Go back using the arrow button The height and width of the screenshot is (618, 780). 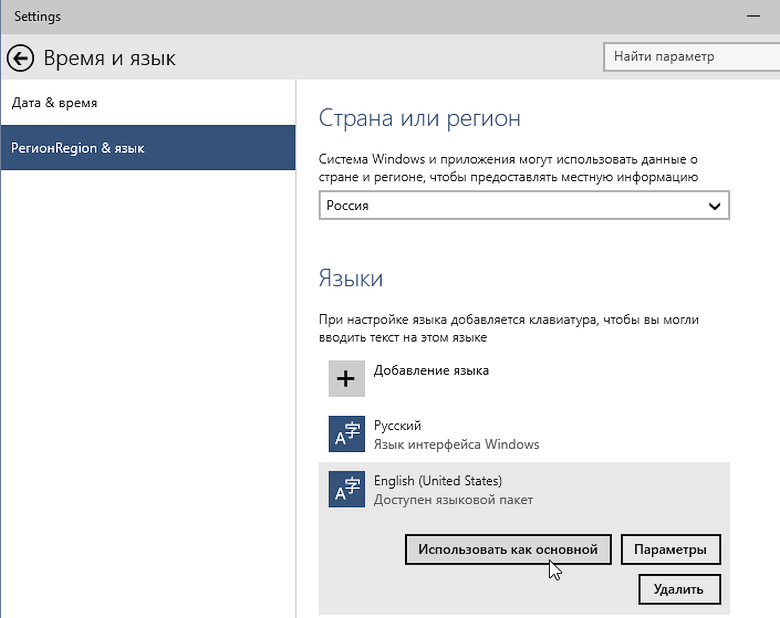(x=20, y=58)
